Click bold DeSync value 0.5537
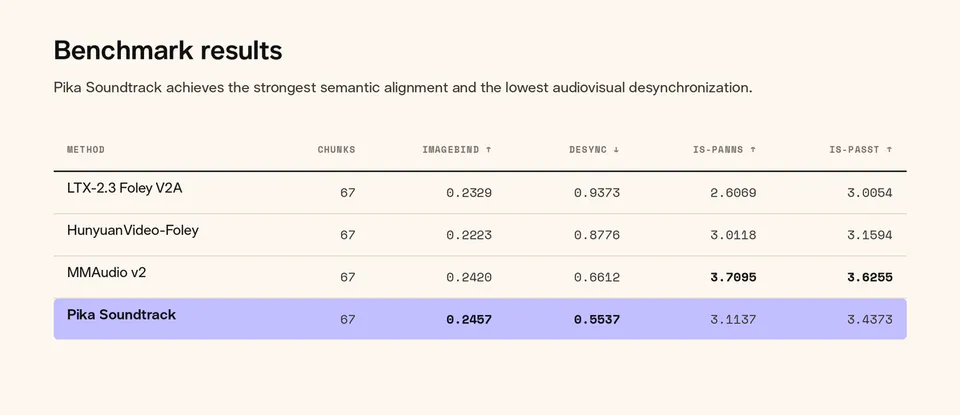Viewport: 960px width, 415px height. 597,320
